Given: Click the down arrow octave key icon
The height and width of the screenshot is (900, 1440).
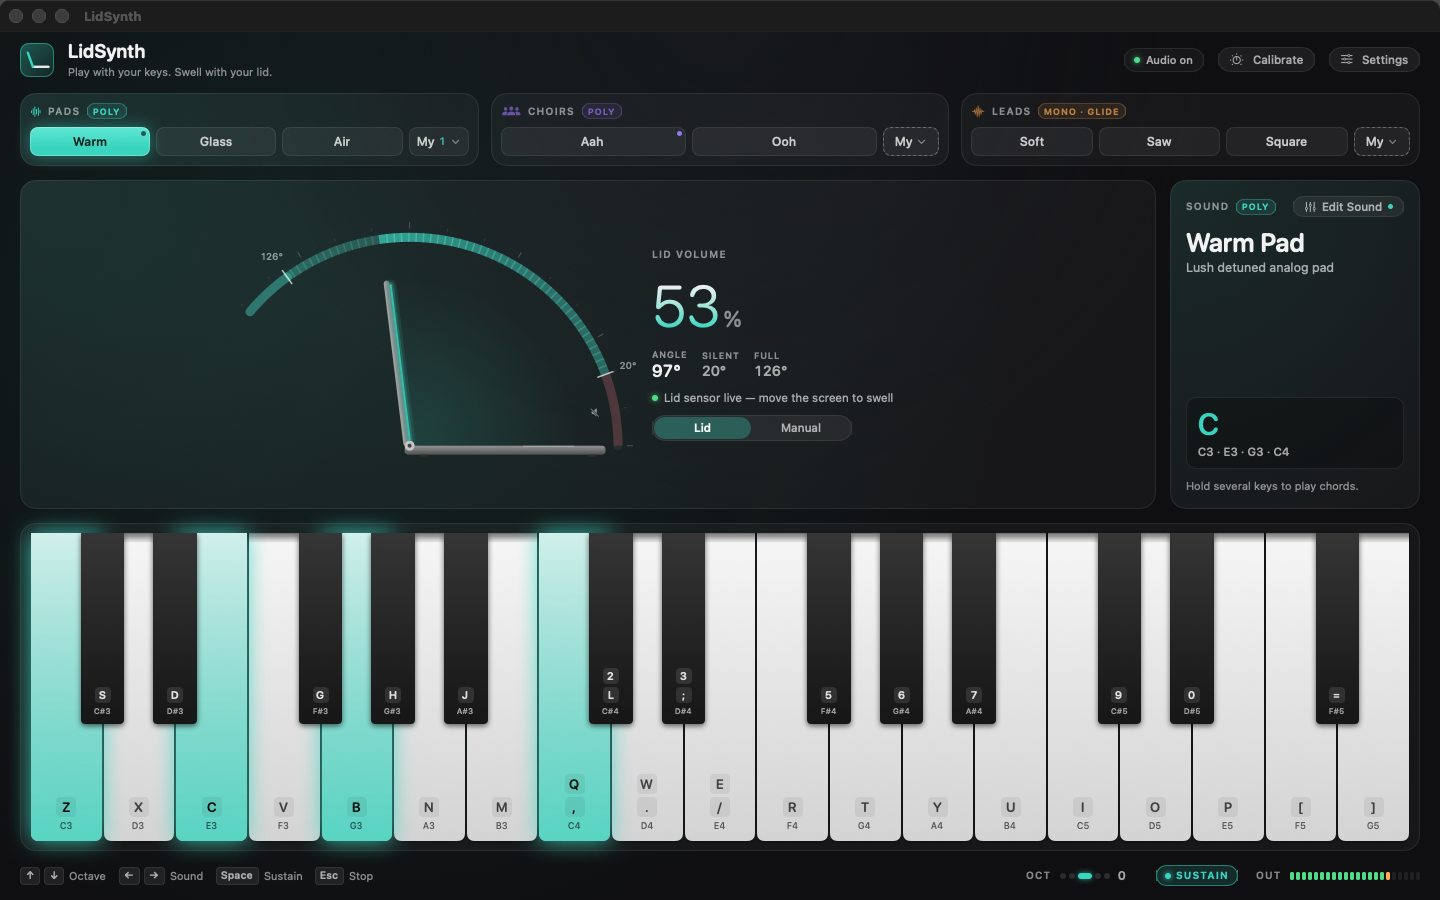Looking at the screenshot, I should point(54,876).
